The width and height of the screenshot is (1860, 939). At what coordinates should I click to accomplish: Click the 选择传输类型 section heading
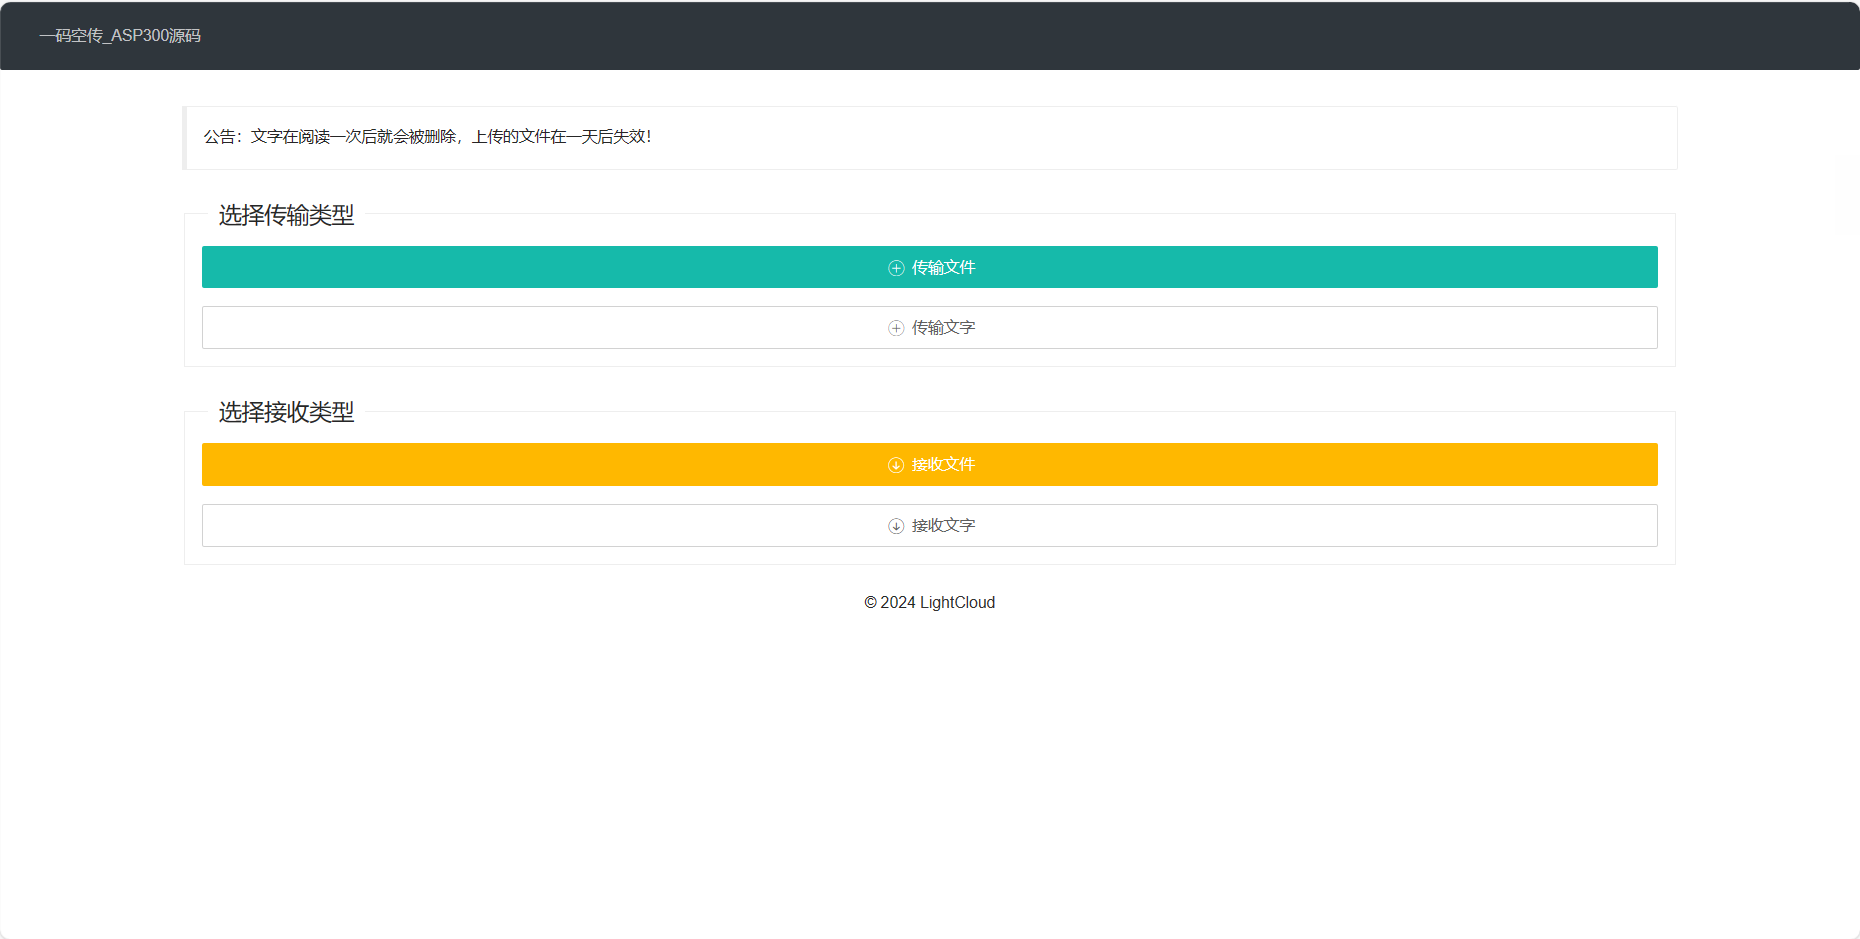[287, 215]
